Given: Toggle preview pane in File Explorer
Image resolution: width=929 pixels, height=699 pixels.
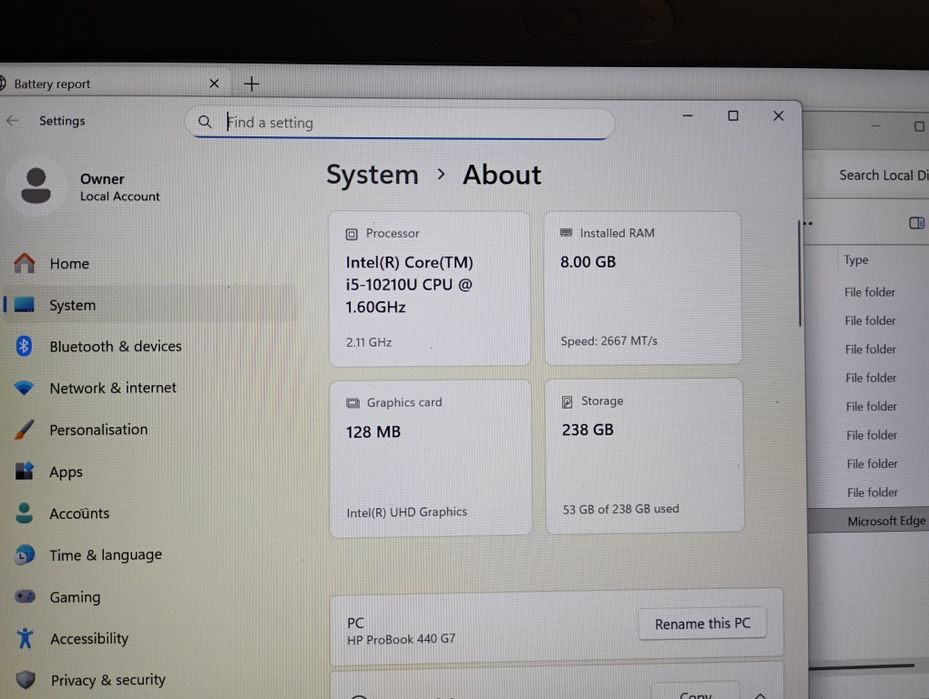Looking at the screenshot, I should tap(917, 223).
